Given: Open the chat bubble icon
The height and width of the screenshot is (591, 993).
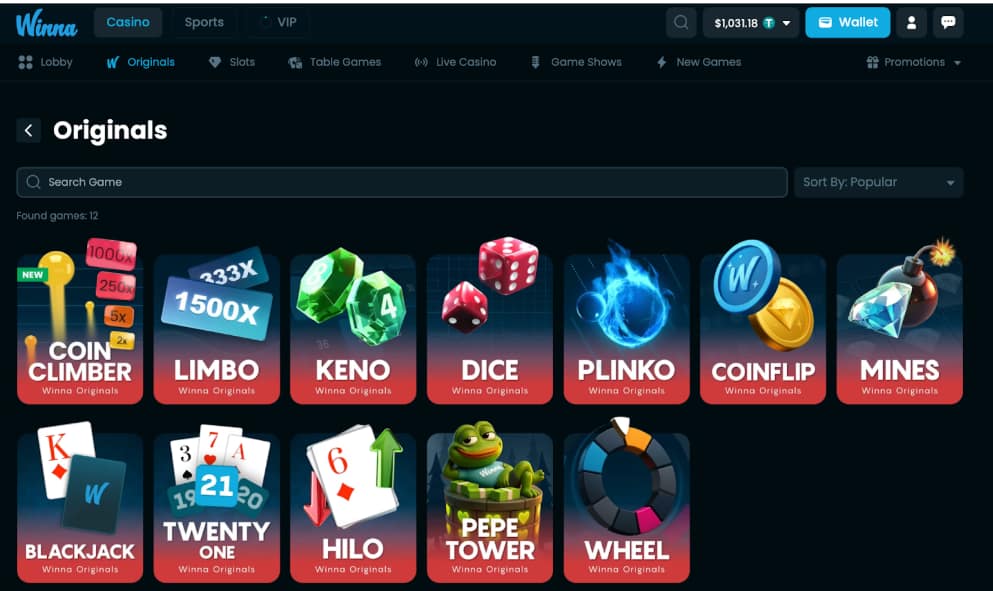Looking at the screenshot, I should pyautogui.click(x=948, y=23).
